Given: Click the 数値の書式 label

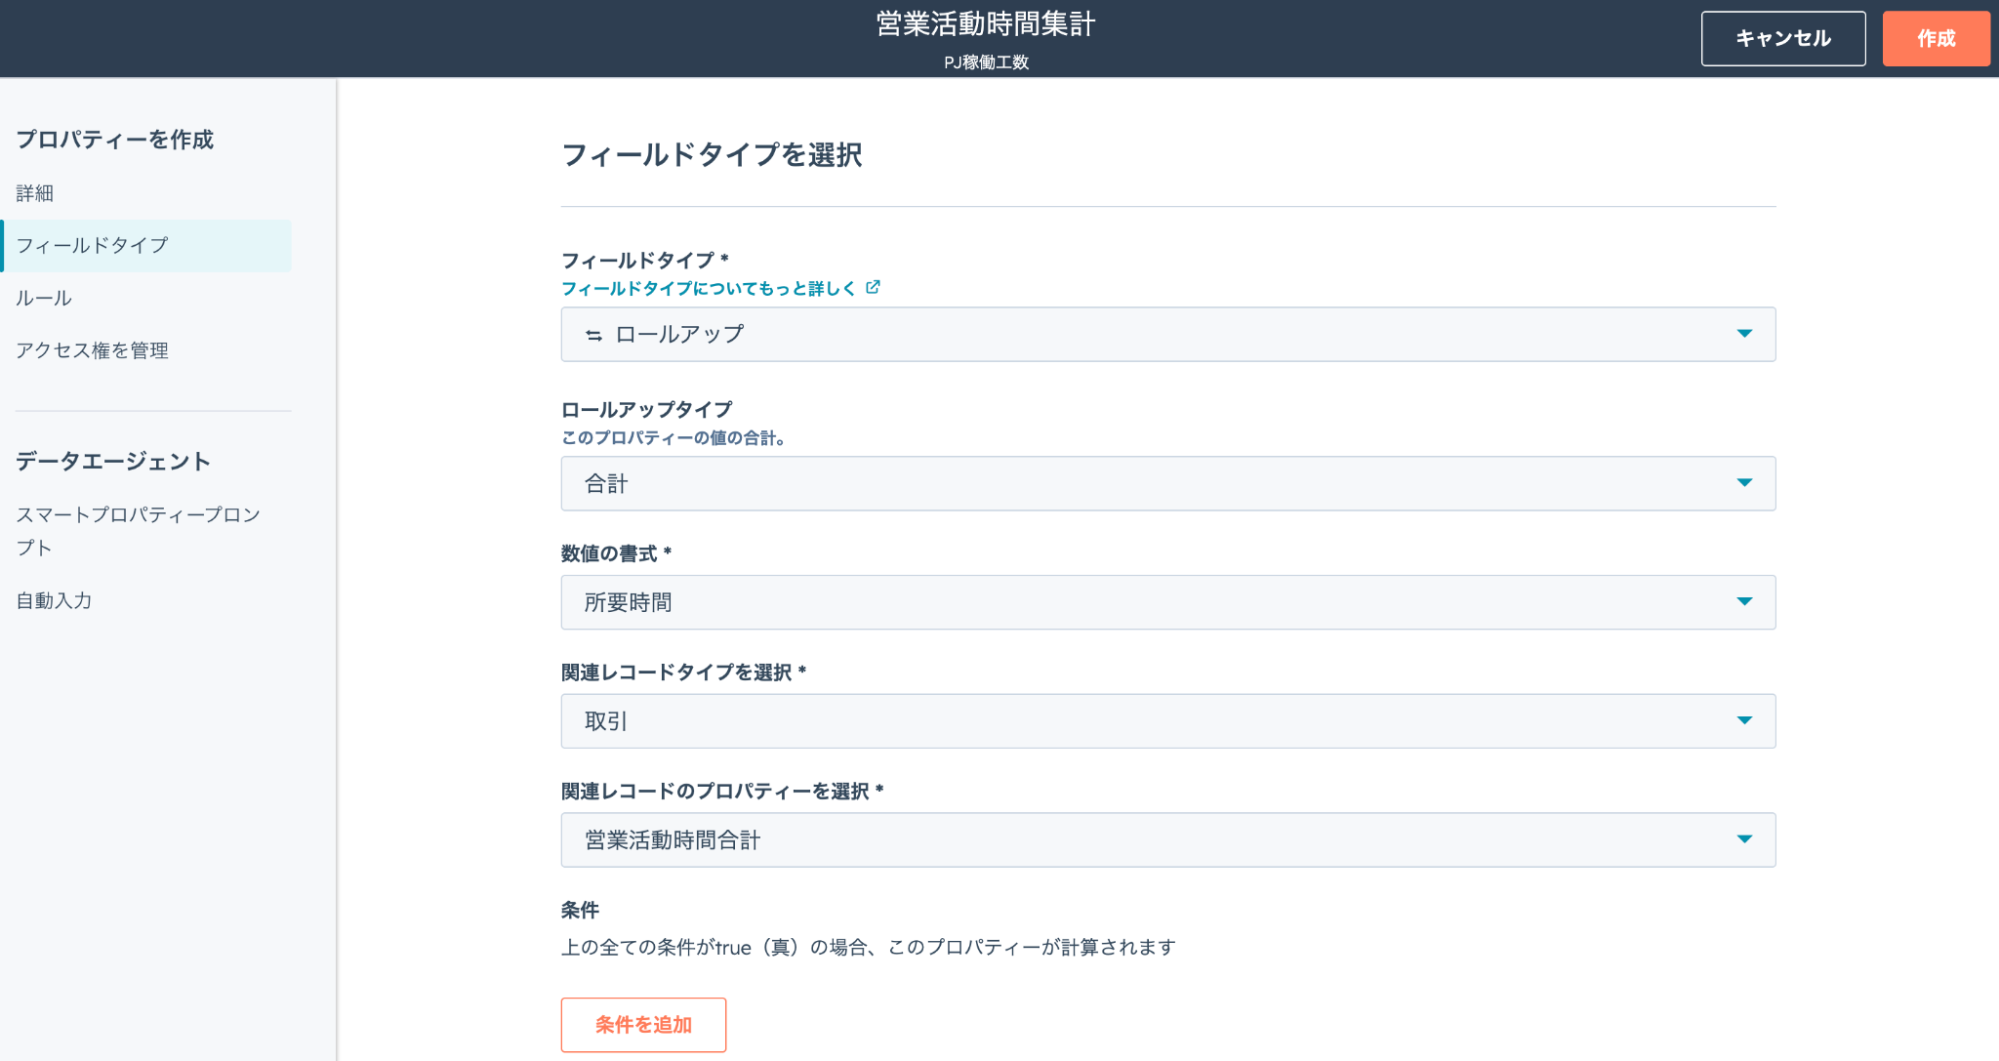Looking at the screenshot, I should pyautogui.click(x=616, y=554).
